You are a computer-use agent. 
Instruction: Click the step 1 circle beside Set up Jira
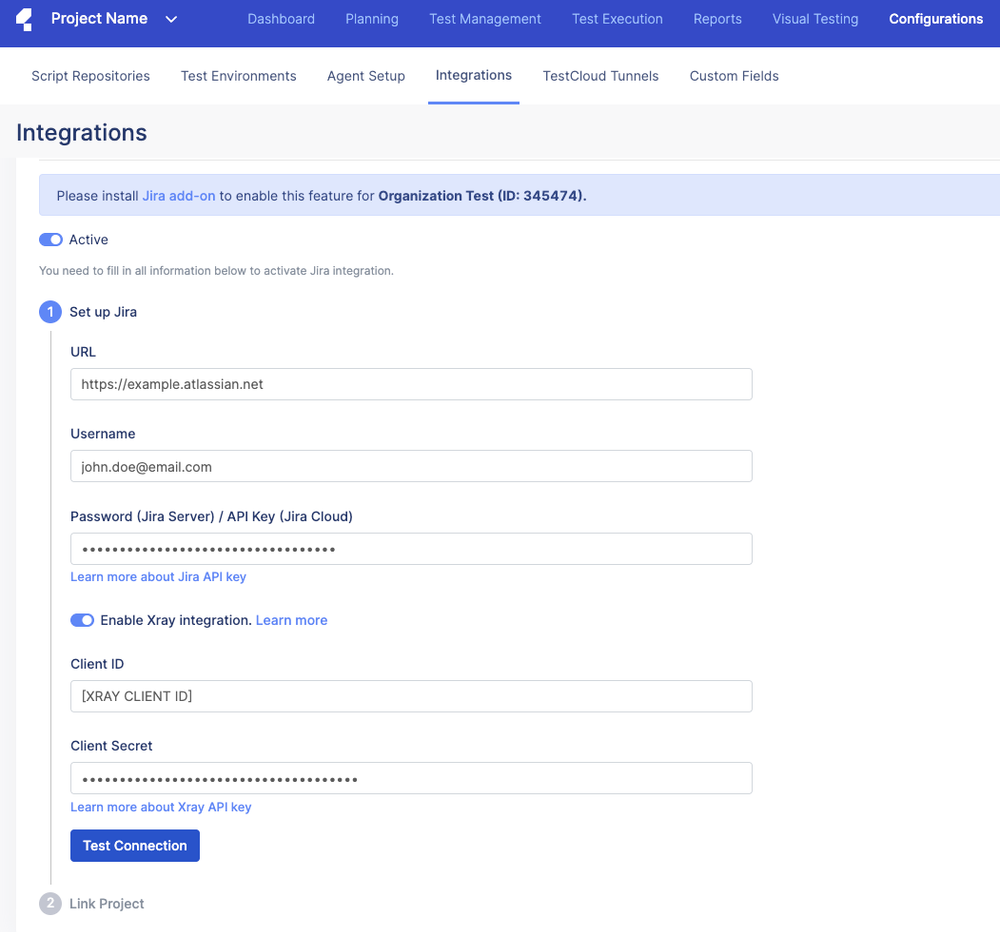coord(50,312)
